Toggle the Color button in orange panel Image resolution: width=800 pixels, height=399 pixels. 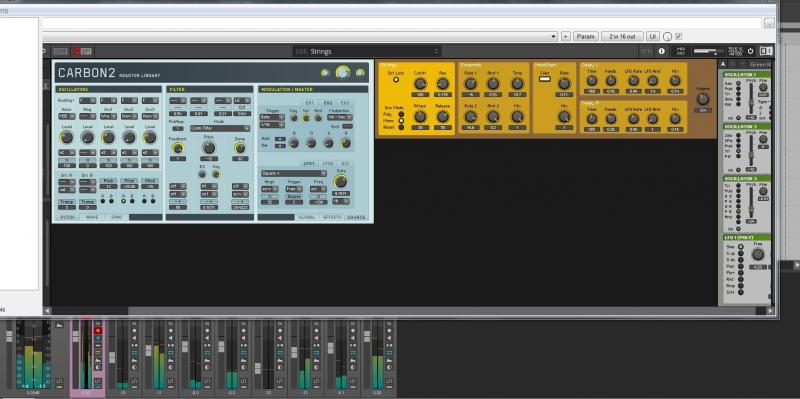click(x=544, y=79)
